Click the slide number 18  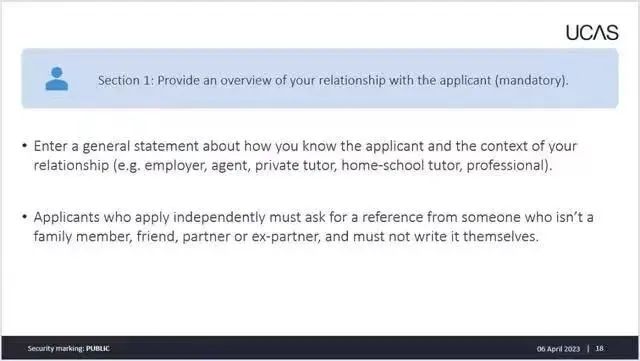(599, 348)
